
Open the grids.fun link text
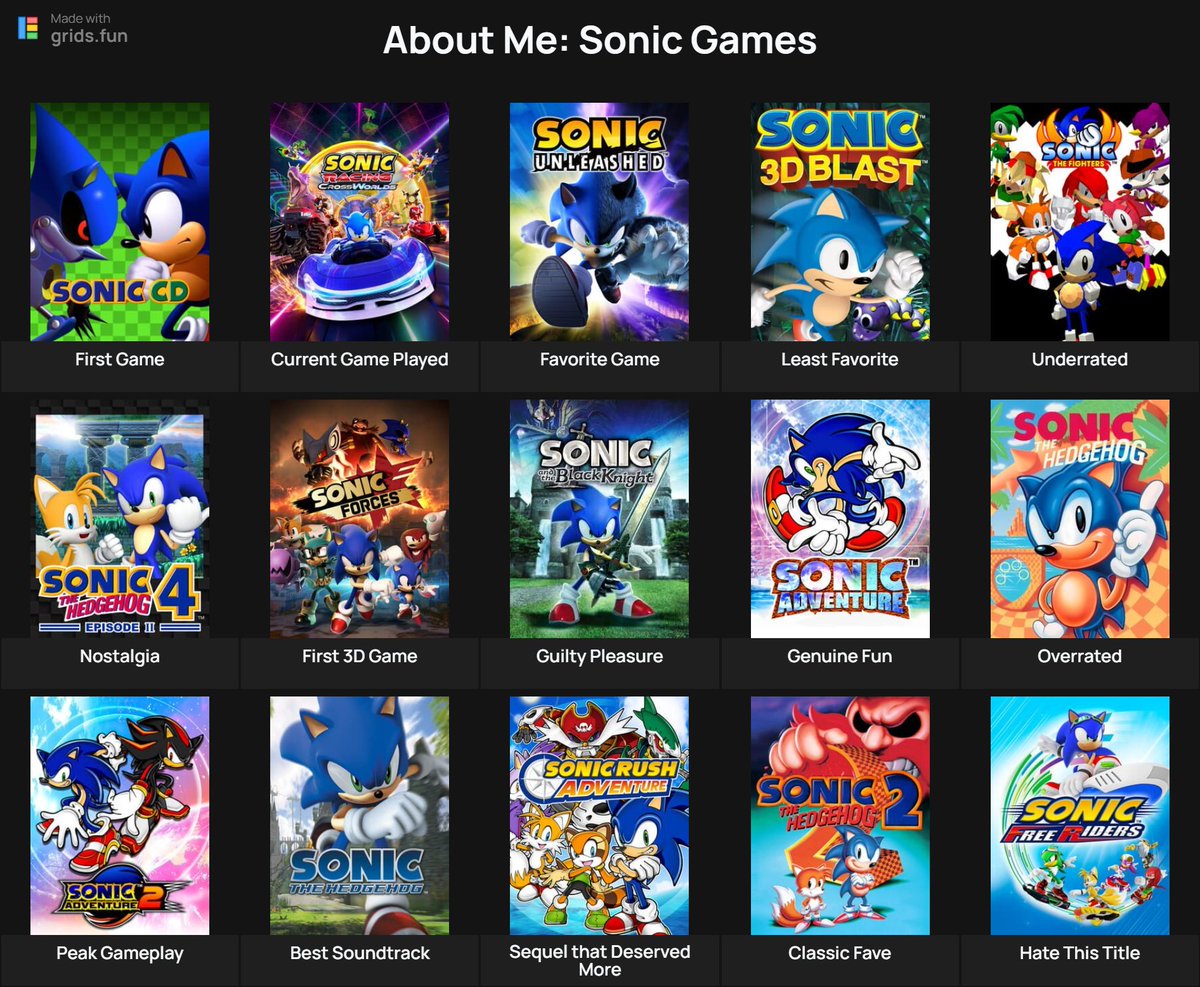[90, 37]
